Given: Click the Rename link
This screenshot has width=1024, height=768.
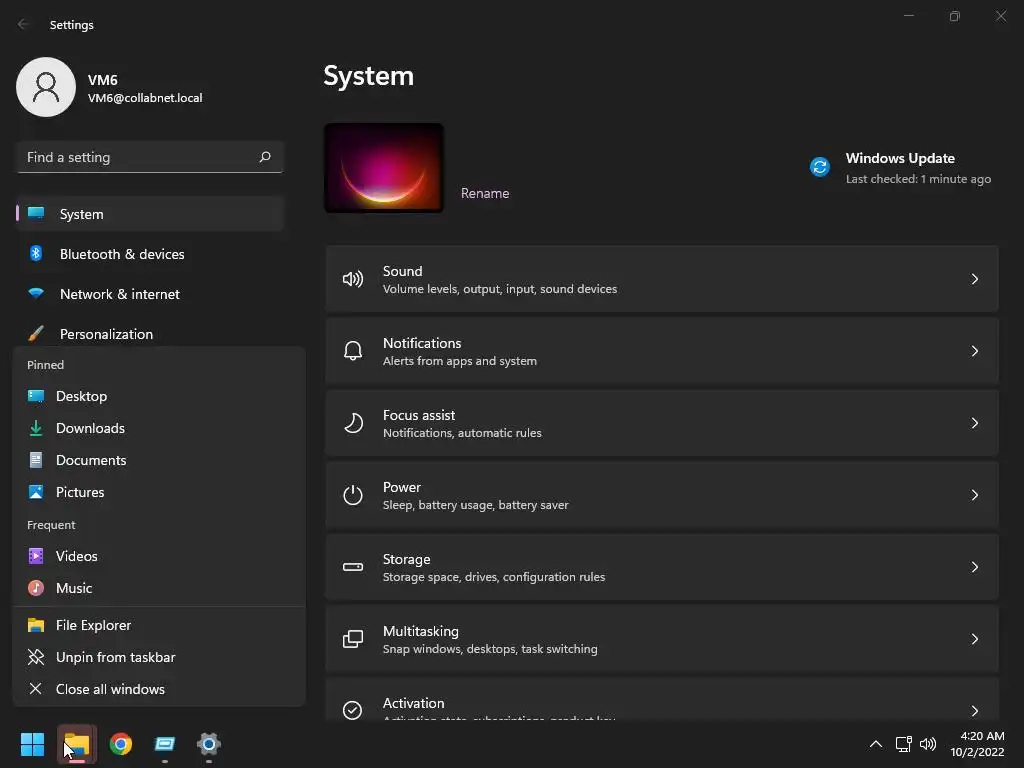Looking at the screenshot, I should pyautogui.click(x=485, y=193).
